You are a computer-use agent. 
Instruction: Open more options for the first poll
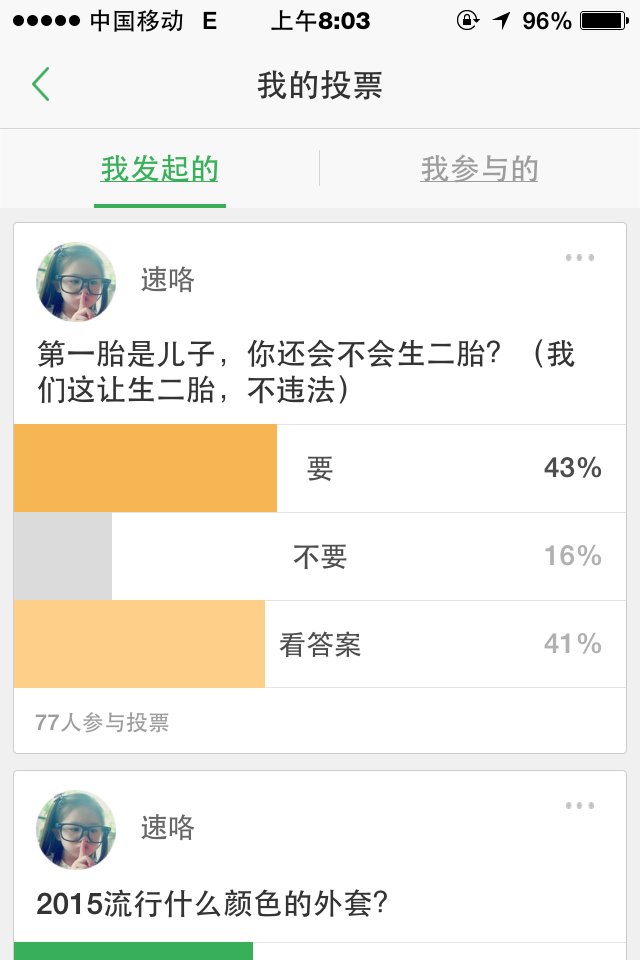[580, 258]
